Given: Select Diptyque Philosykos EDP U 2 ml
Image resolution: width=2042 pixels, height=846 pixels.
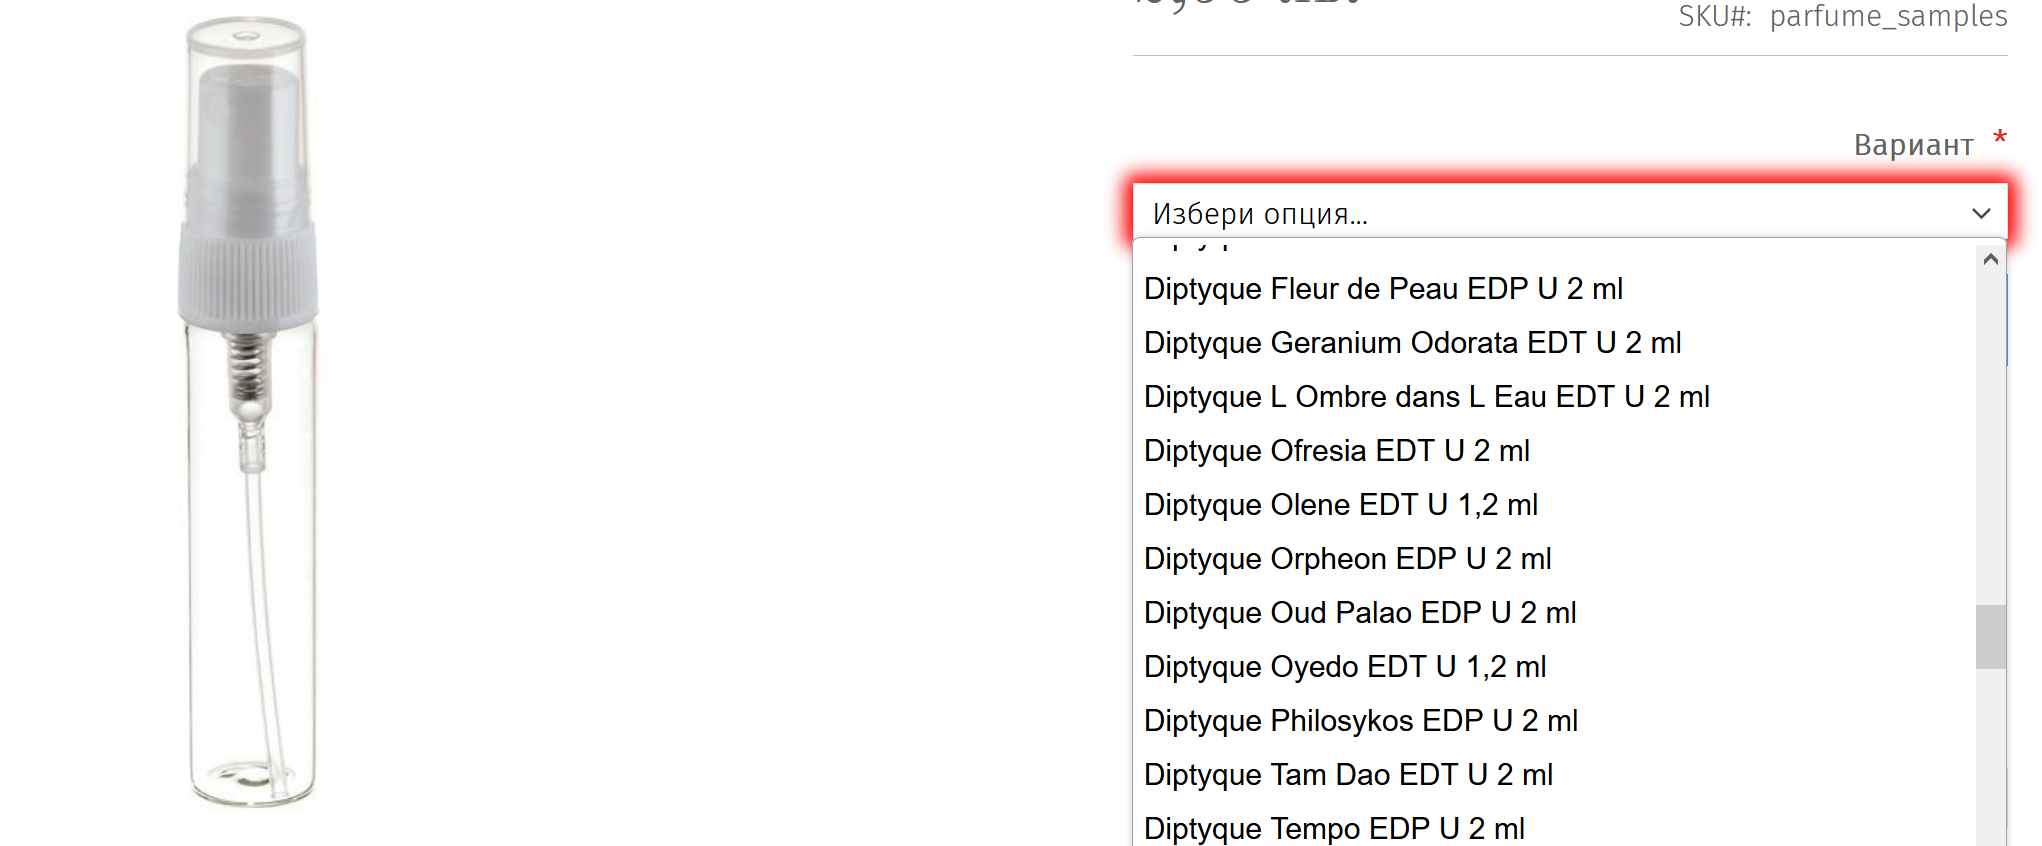Looking at the screenshot, I should 1555,721.
